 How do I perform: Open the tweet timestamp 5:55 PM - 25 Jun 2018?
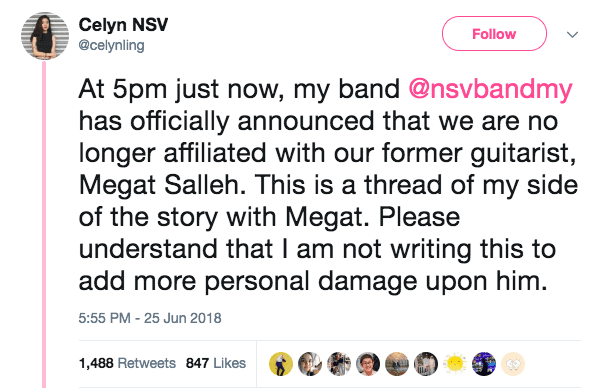pos(150,318)
